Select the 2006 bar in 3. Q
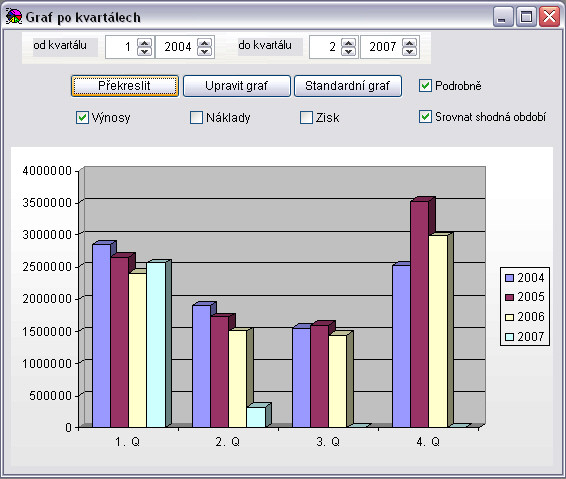The height and width of the screenshot is (479, 566). point(338,381)
